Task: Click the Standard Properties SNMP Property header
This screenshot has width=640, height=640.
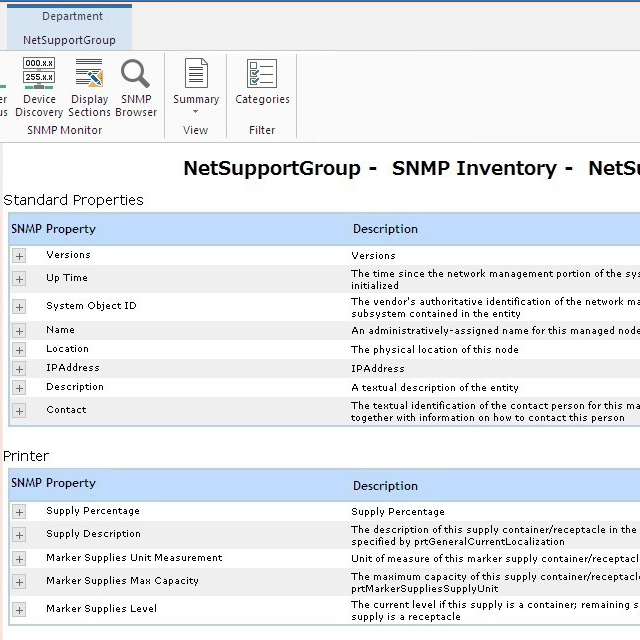Action: (53, 229)
